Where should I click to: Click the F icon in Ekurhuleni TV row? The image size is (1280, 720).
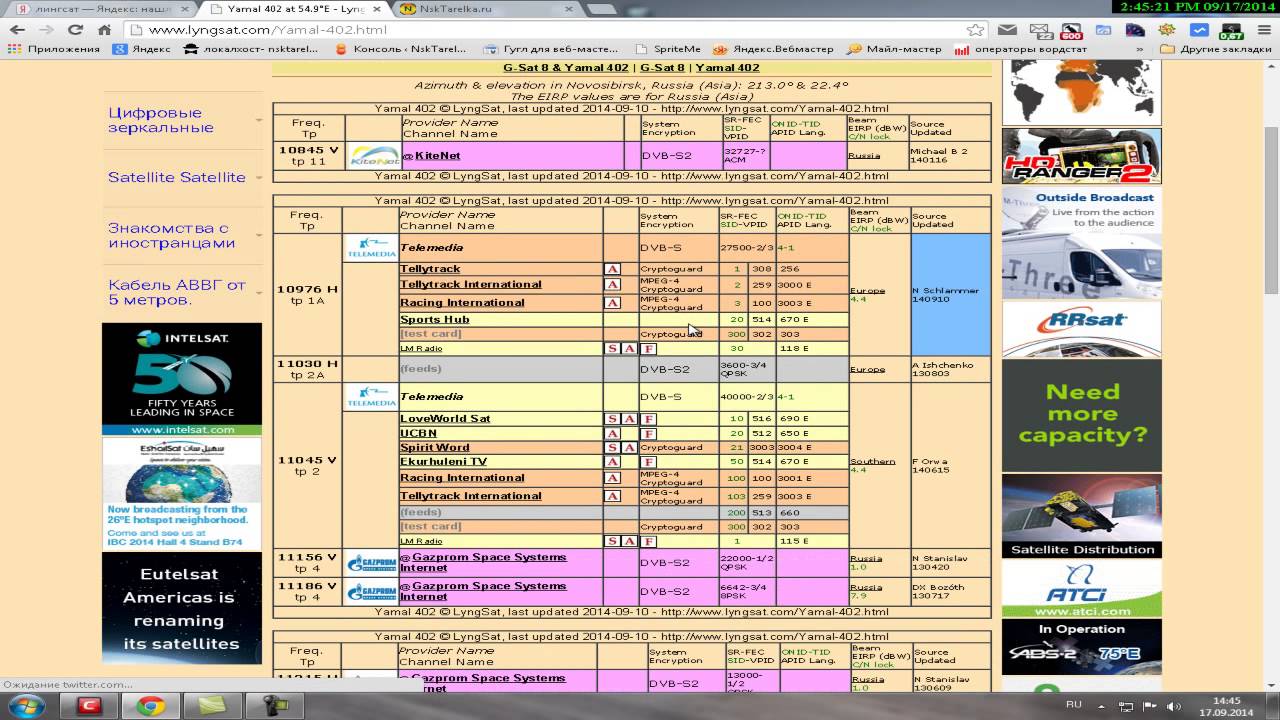(x=648, y=462)
